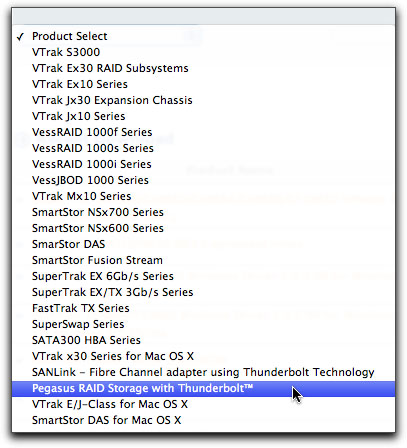Choose VessRAID 1000s Series
This screenshot has width=407, height=448.
pyautogui.click(x=203, y=148)
